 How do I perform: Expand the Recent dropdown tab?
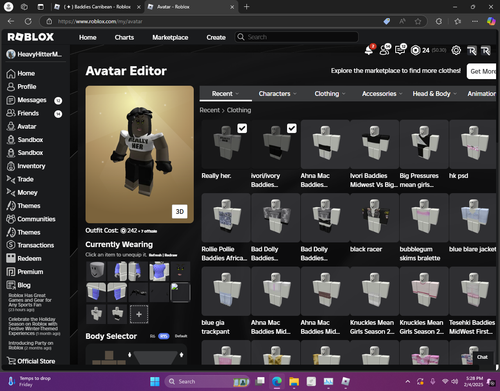click(225, 94)
